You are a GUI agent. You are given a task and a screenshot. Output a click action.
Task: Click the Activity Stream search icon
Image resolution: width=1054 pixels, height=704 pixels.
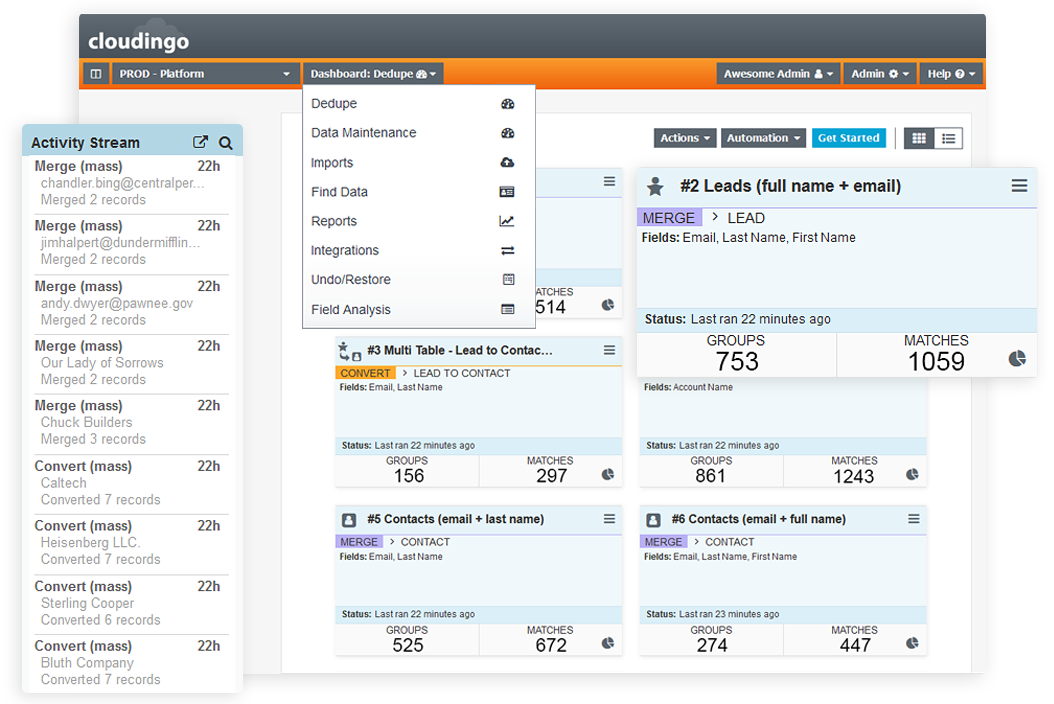[226, 143]
